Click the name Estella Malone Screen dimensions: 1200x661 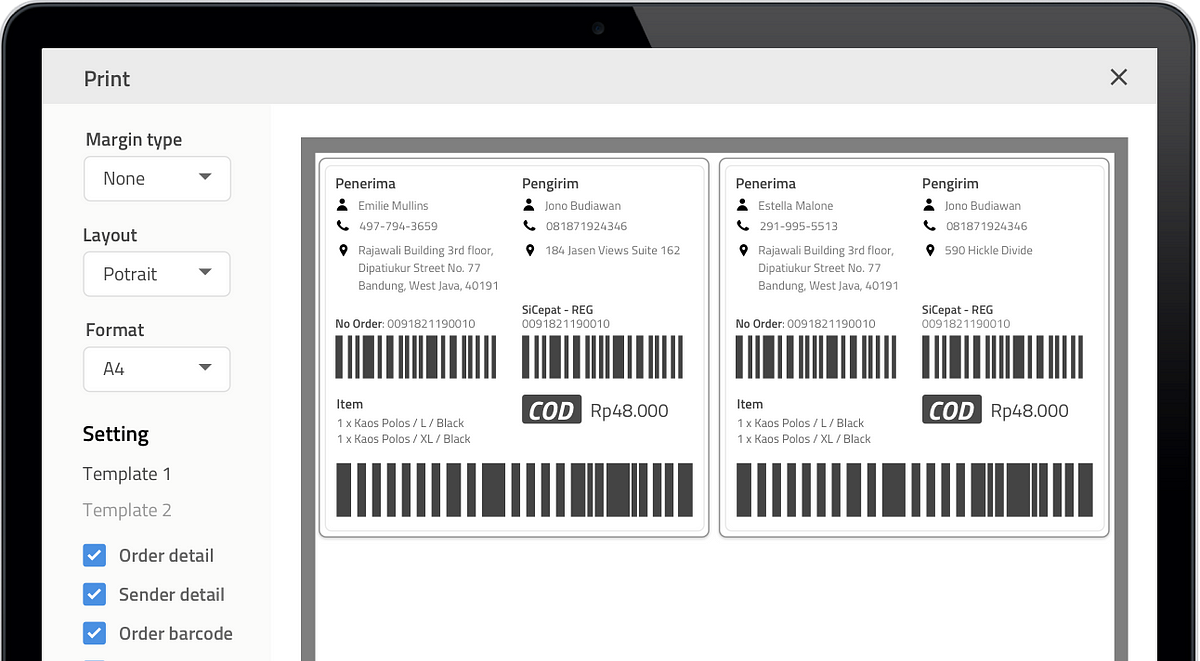tap(796, 206)
